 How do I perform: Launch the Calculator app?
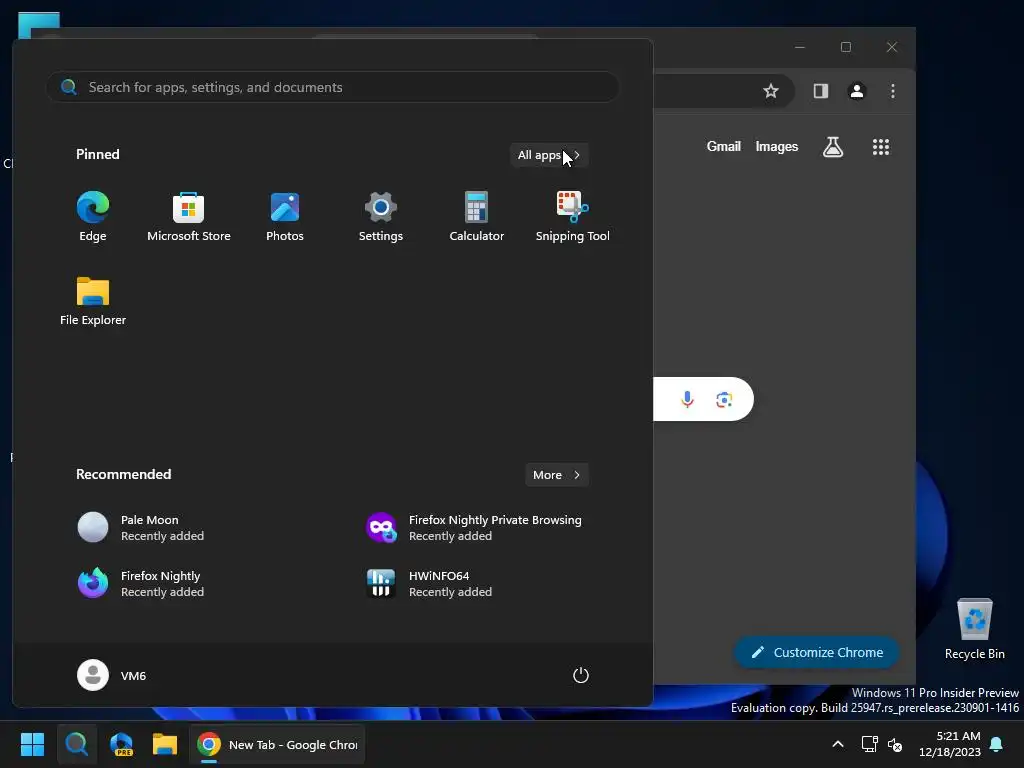pos(477,217)
